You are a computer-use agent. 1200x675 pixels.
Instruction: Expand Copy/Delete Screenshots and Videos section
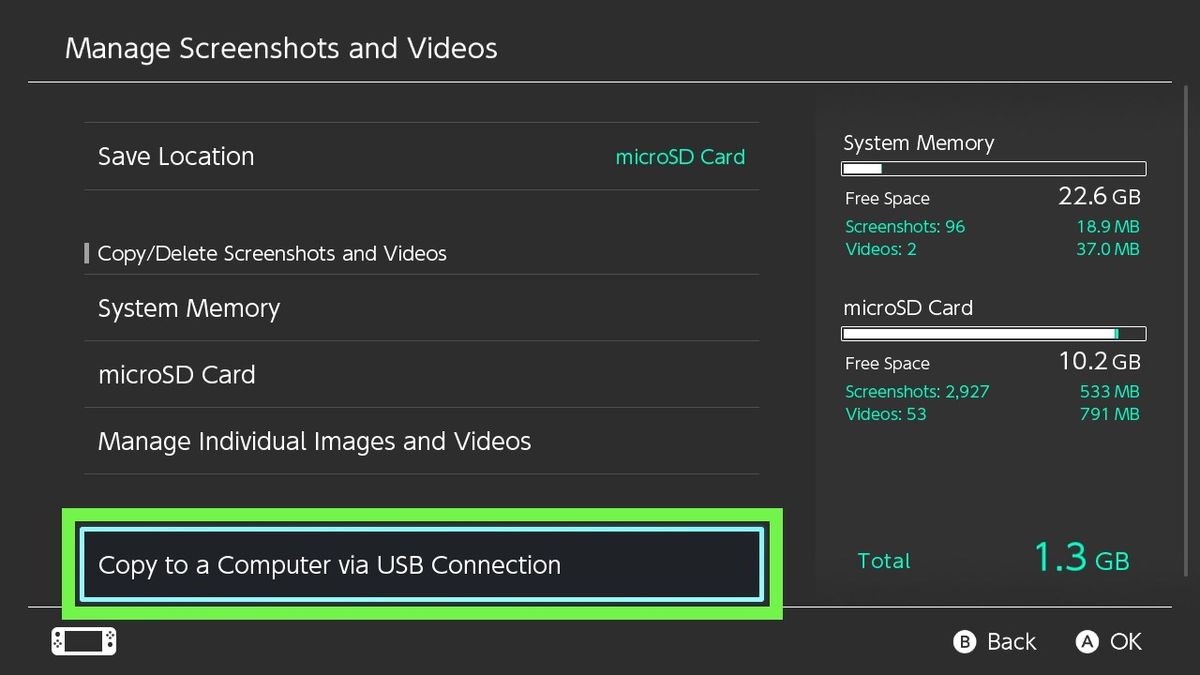click(x=272, y=253)
